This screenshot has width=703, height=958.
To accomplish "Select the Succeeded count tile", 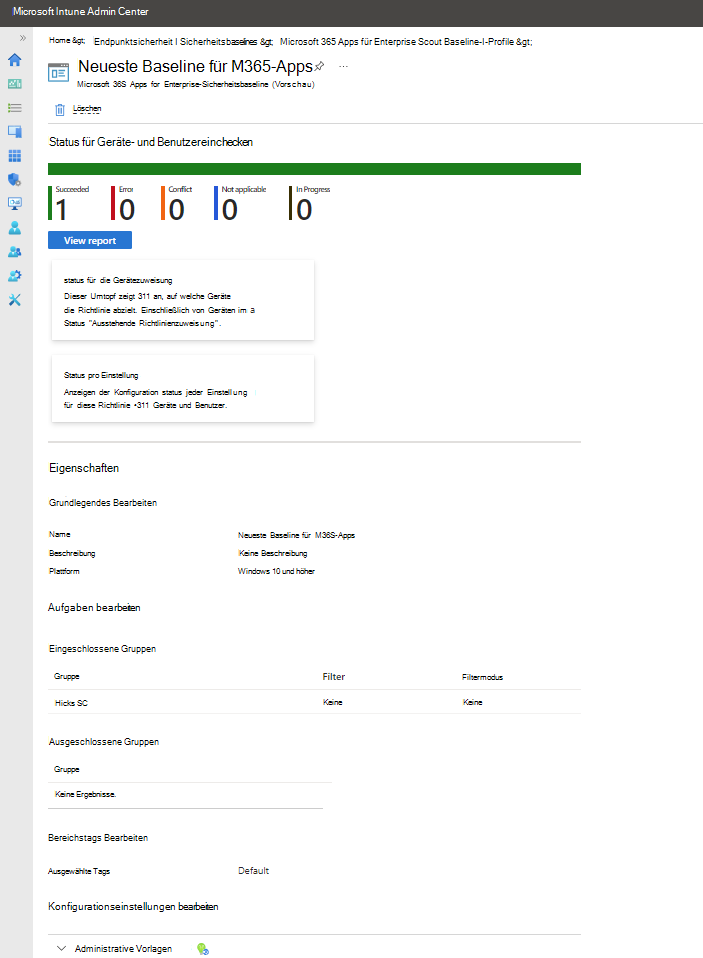I will 69,203.
